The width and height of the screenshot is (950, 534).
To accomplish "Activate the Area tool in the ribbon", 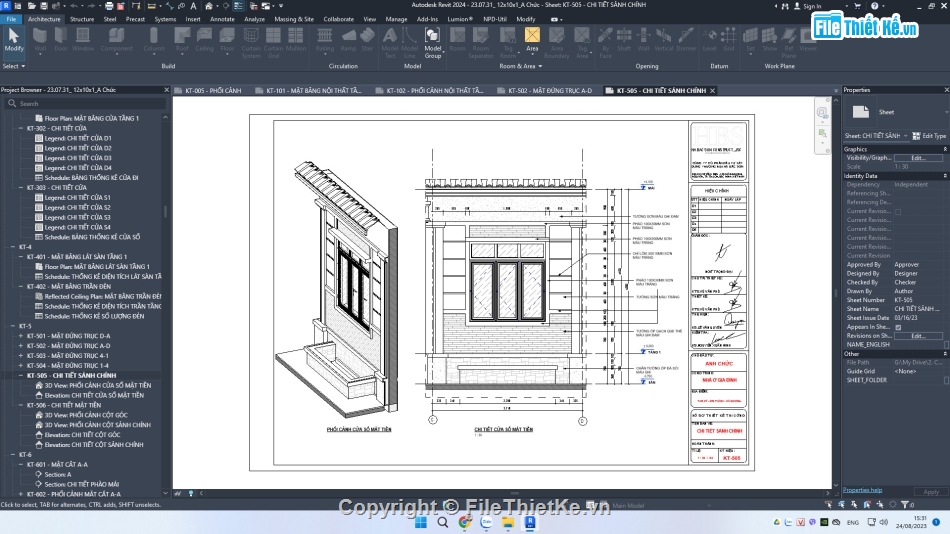I will [x=532, y=40].
